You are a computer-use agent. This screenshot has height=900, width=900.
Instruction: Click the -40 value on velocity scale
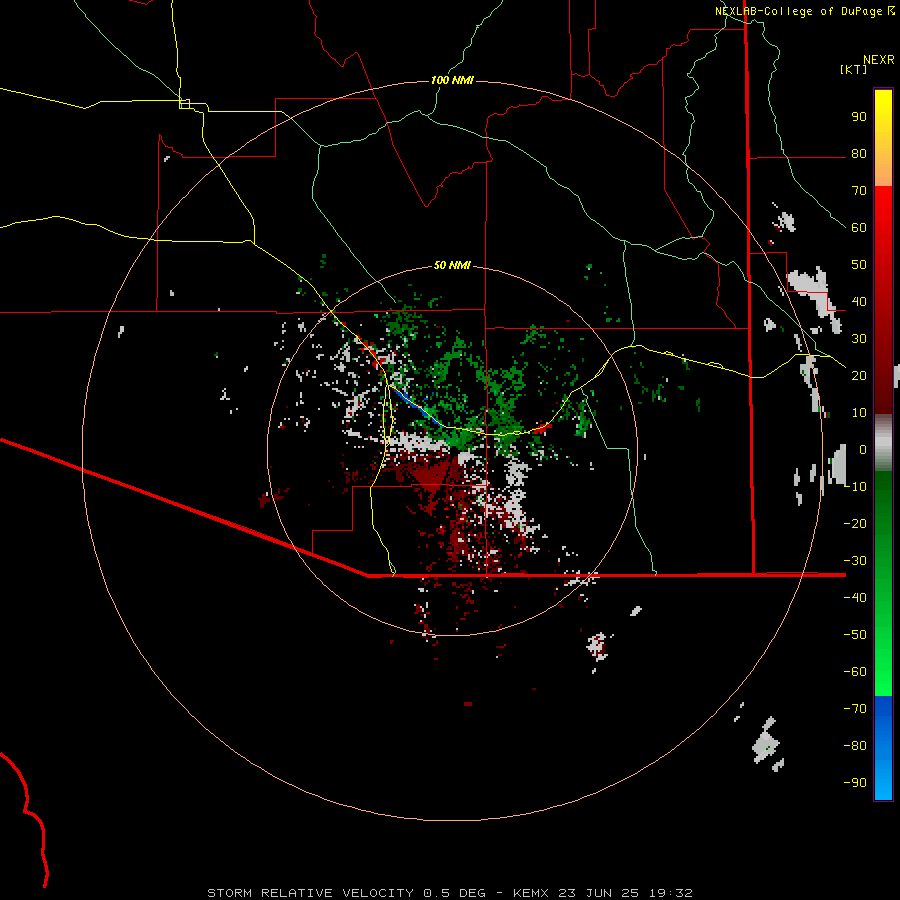pos(855,598)
